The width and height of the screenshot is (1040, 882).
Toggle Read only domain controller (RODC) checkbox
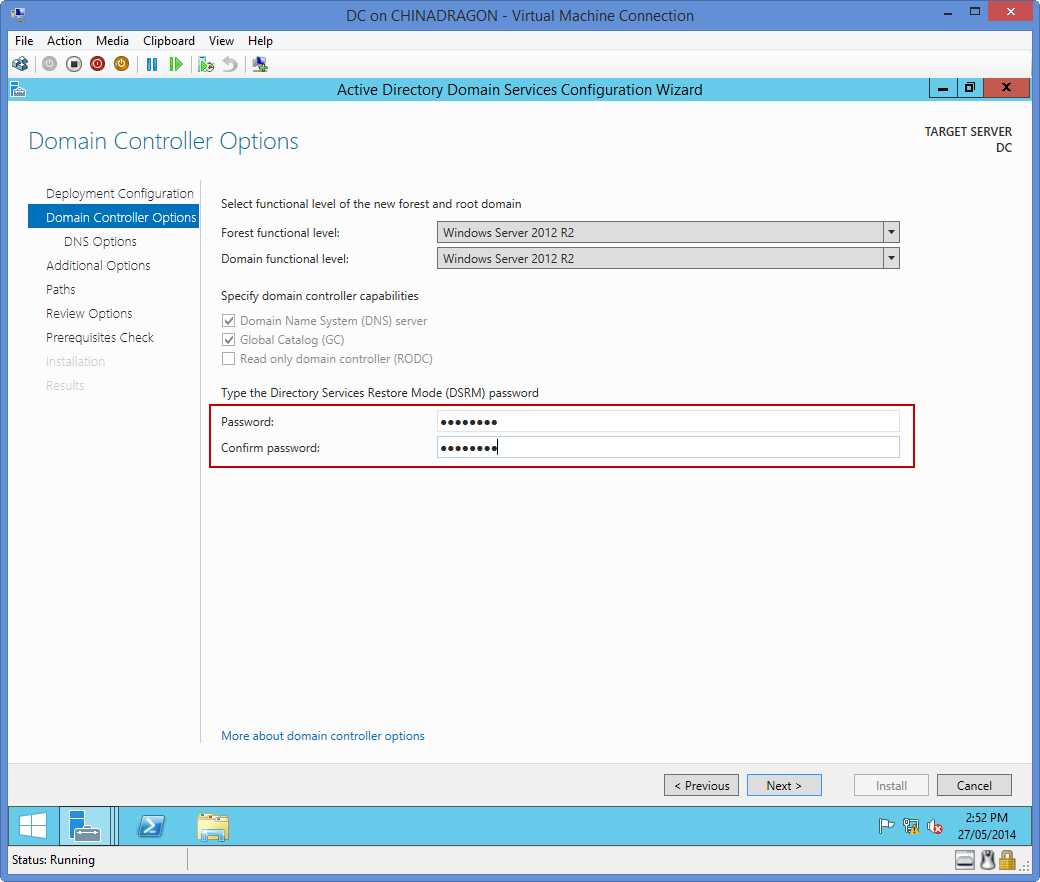228,359
